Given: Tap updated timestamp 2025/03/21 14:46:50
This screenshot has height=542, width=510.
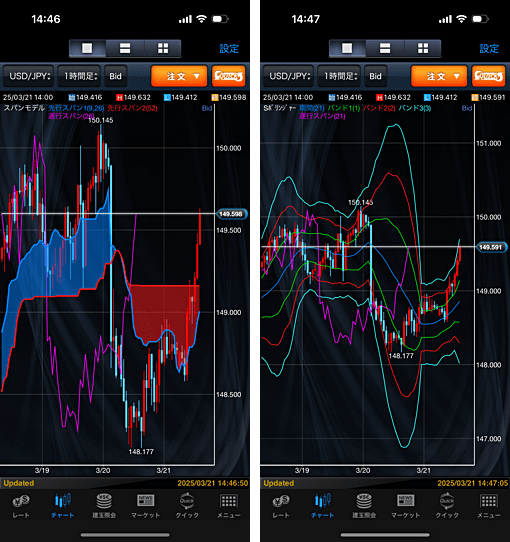Looking at the screenshot, I should point(213,483).
